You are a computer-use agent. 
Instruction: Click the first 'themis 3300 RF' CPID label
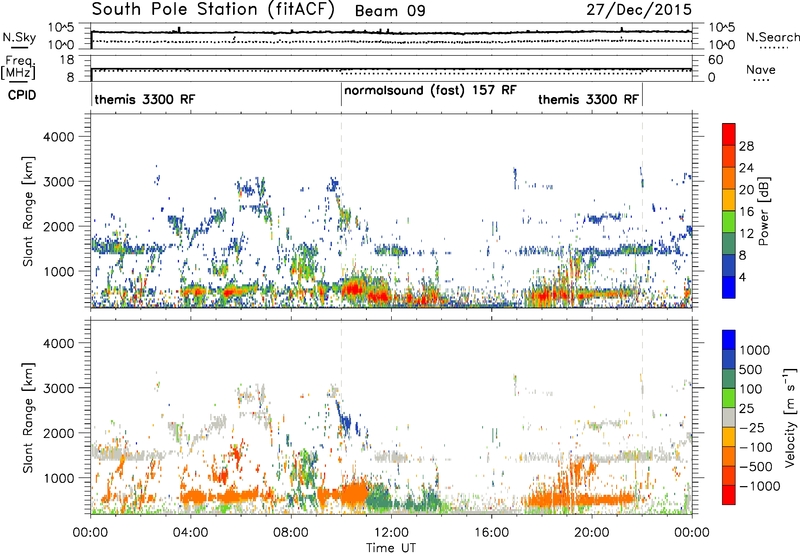145,99
